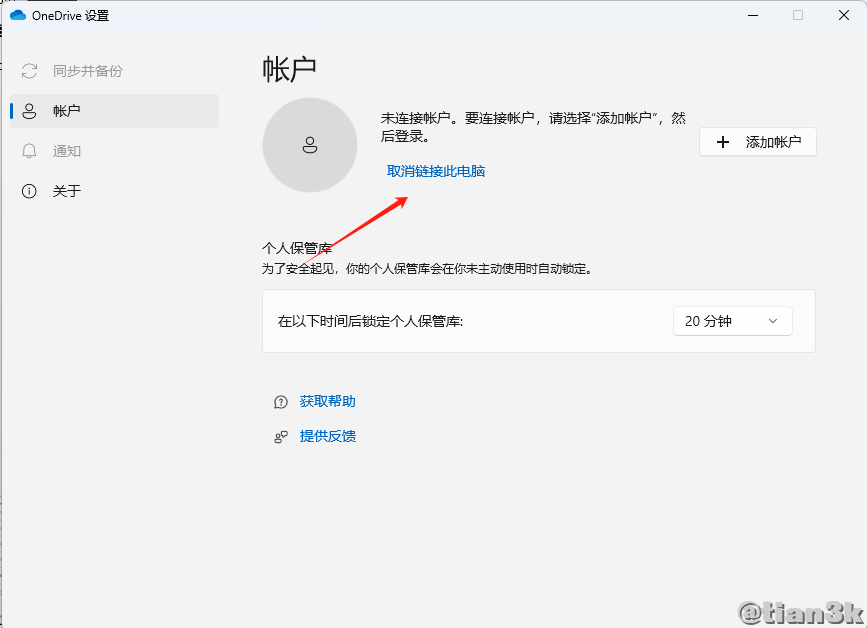Select the 帐户 sidebar item
Image resolution: width=867 pixels, height=628 pixels.
click(114, 111)
